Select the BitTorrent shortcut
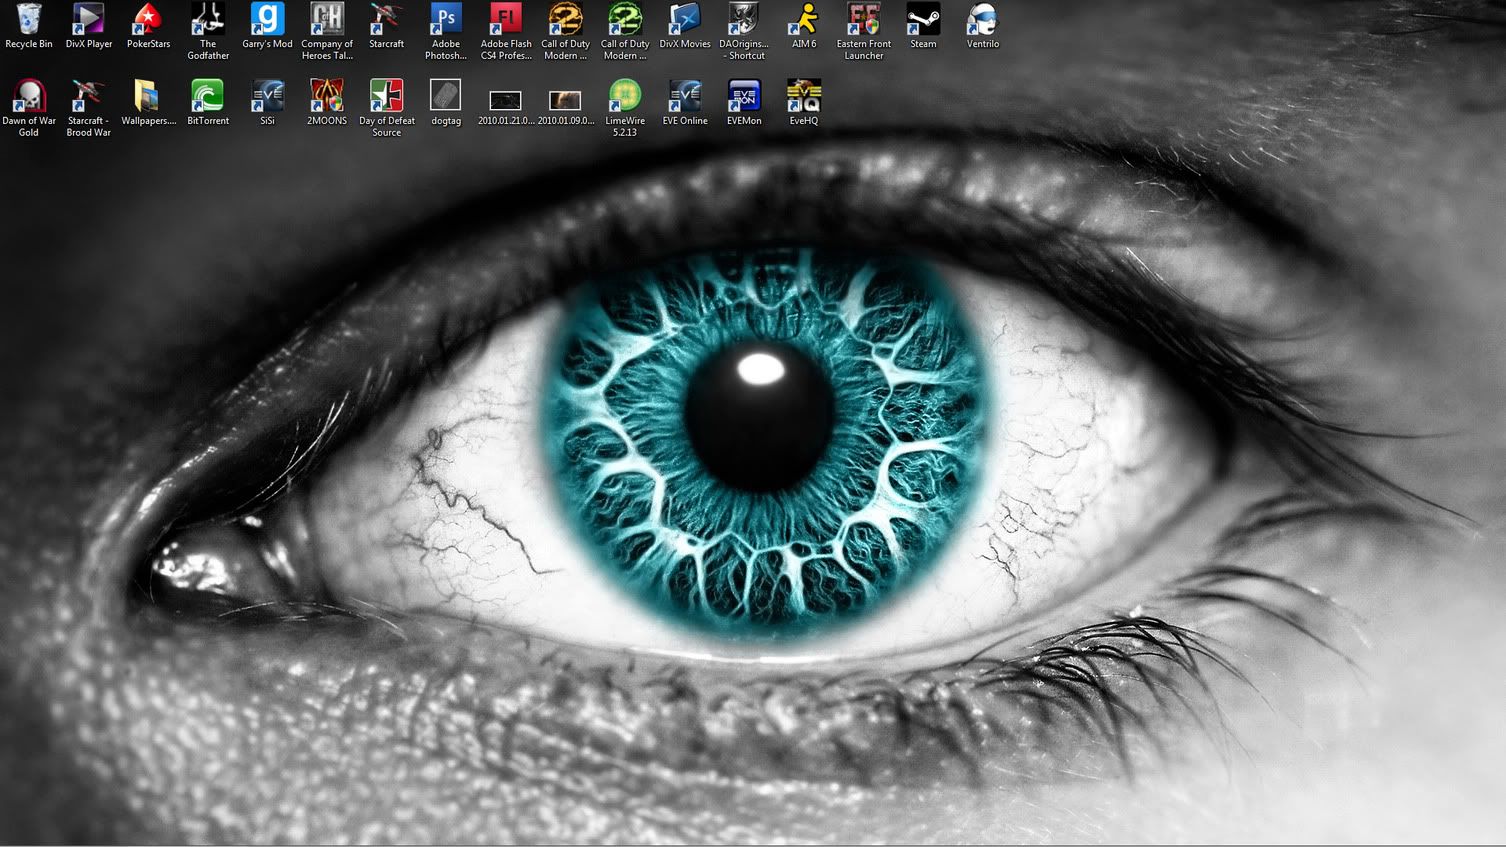 coord(208,96)
